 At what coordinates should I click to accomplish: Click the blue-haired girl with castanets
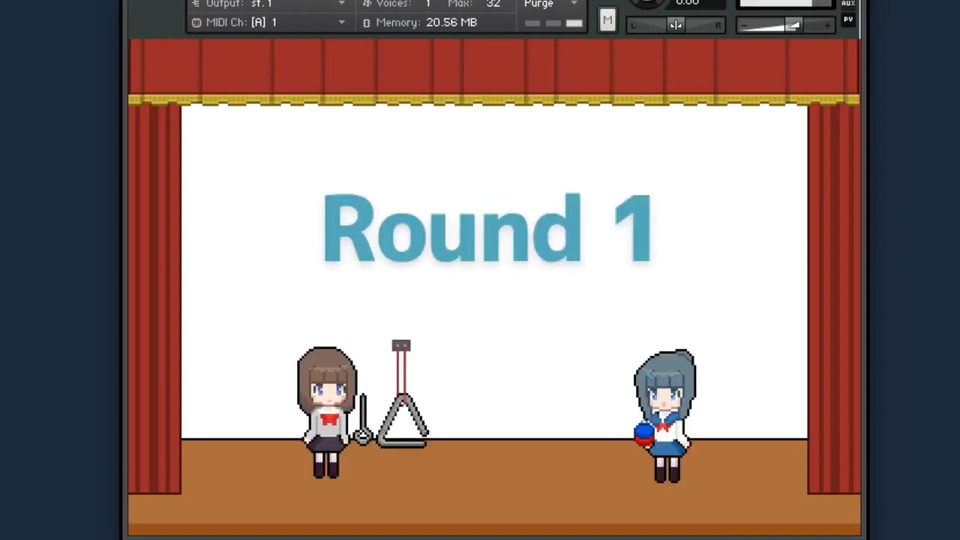coord(666,416)
